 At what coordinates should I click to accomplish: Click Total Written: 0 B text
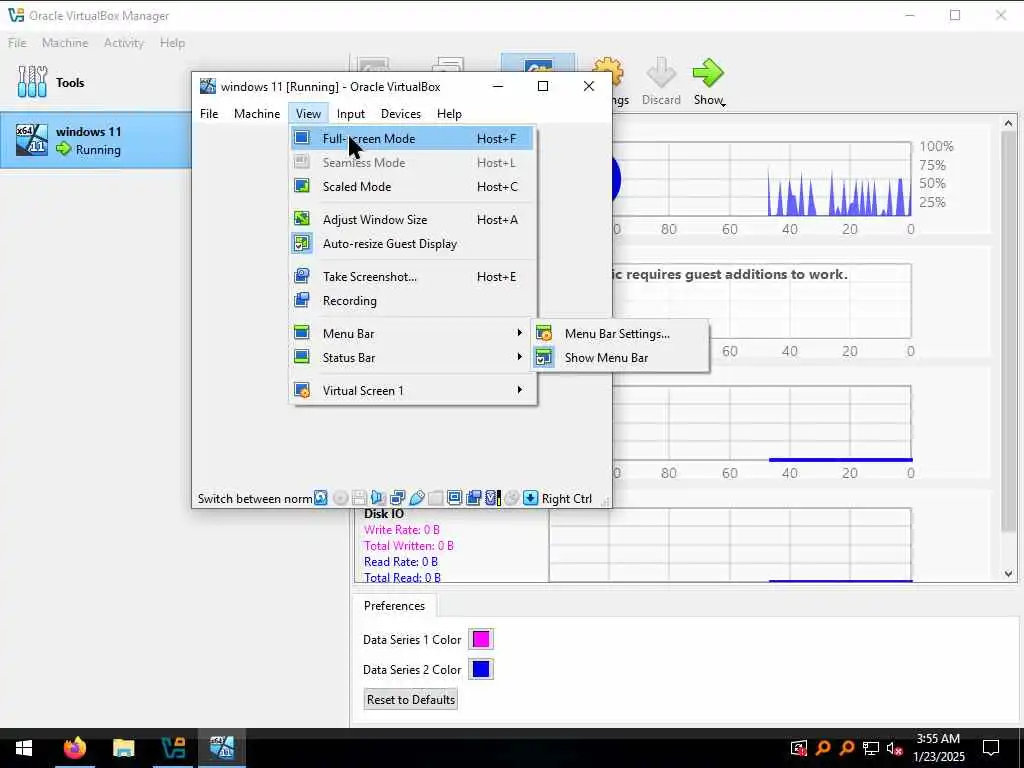pos(409,545)
